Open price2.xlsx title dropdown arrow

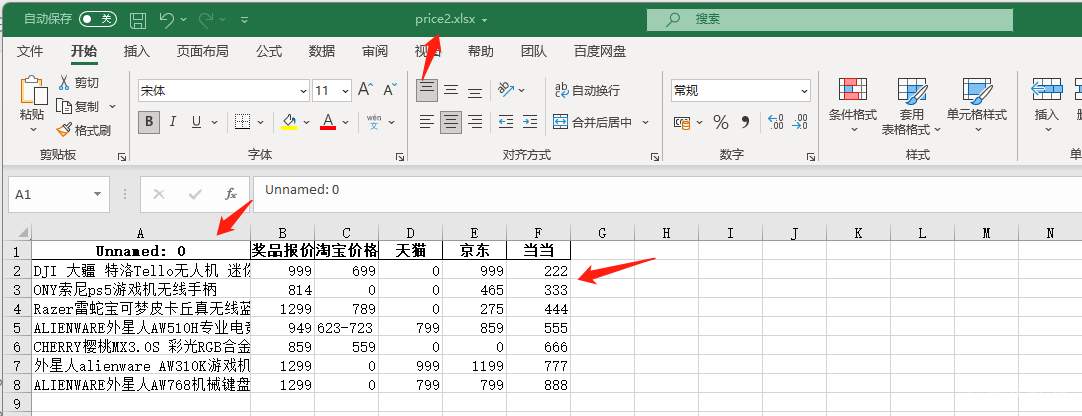click(484, 20)
